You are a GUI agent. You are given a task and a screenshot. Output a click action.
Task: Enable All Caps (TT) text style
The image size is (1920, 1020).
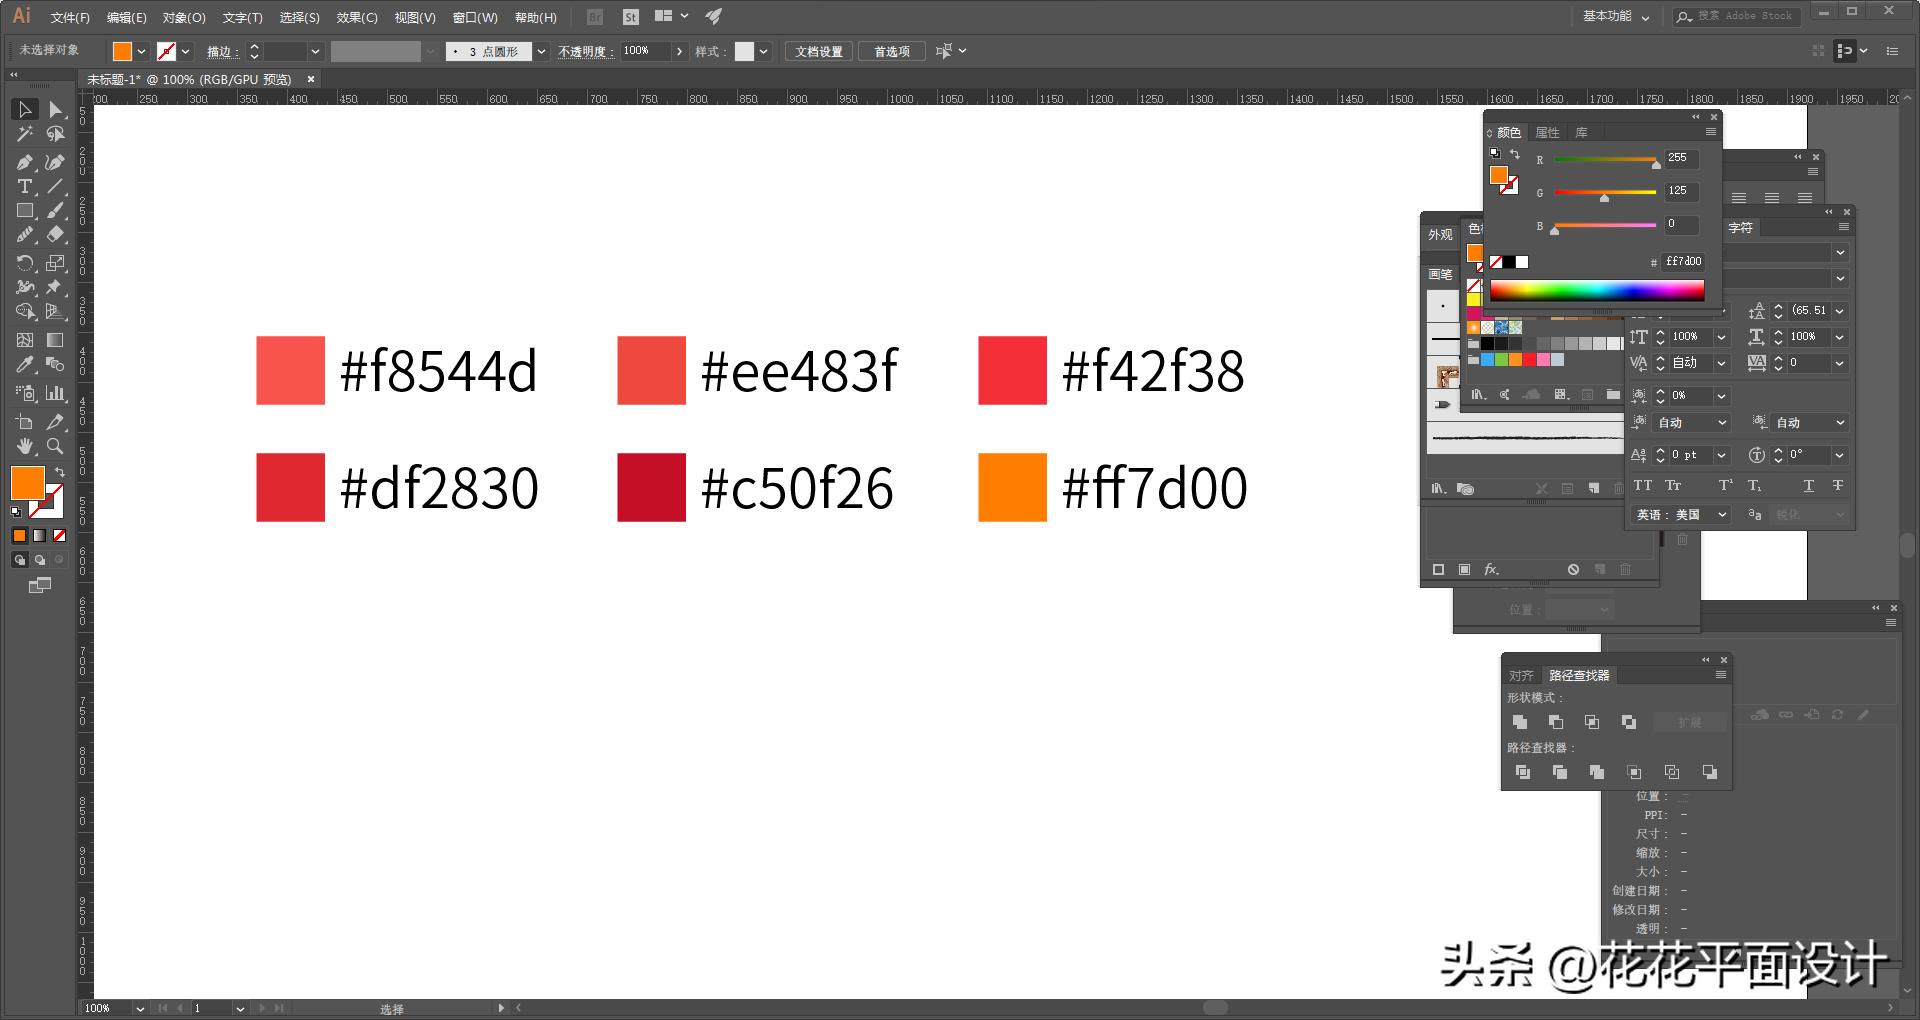pyautogui.click(x=1642, y=486)
